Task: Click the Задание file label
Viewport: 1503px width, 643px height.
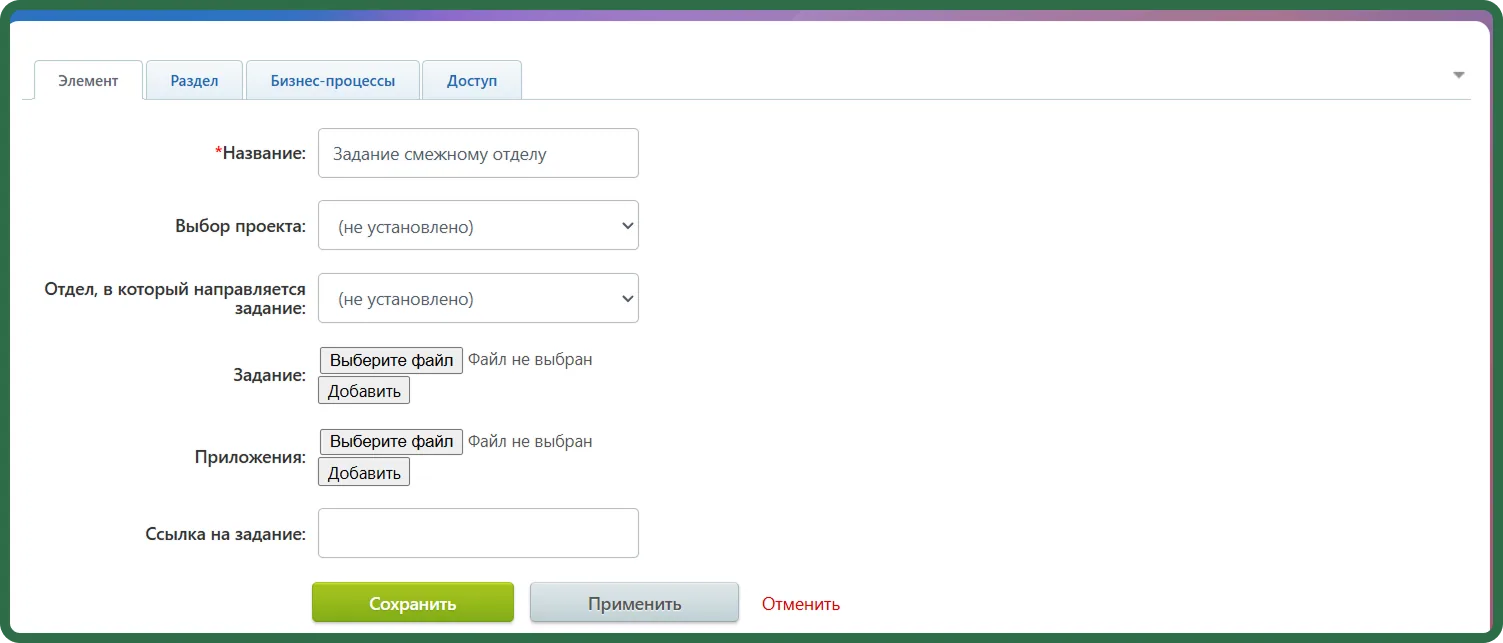Action: click(x=269, y=375)
